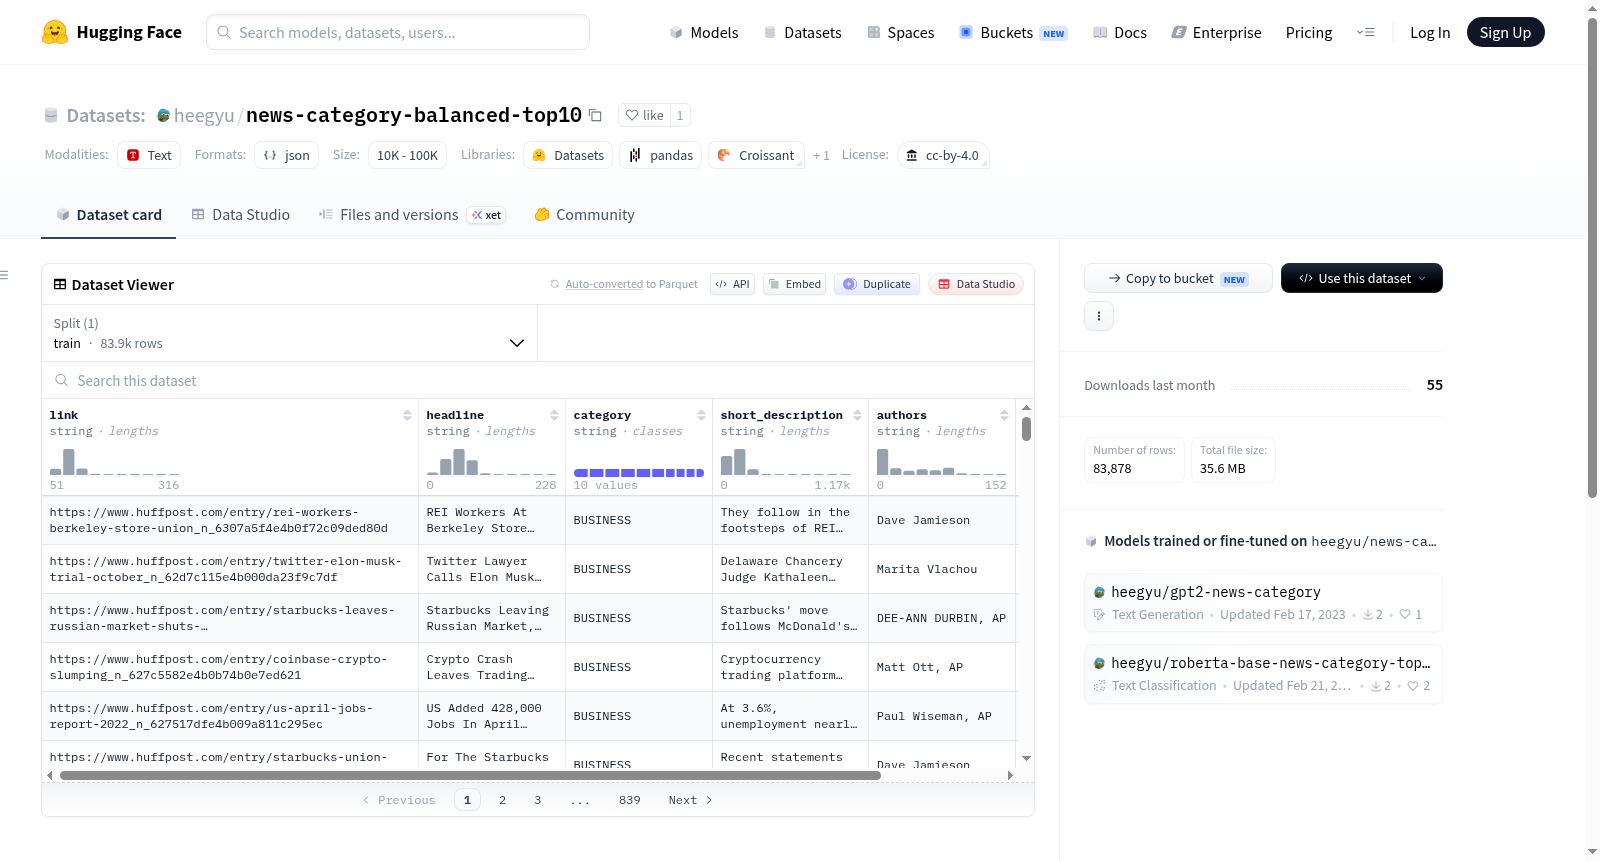This screenshot has width=1600, height=861.
Task: Select the REI Workers headline cell
Action: (x=491, y=520)
